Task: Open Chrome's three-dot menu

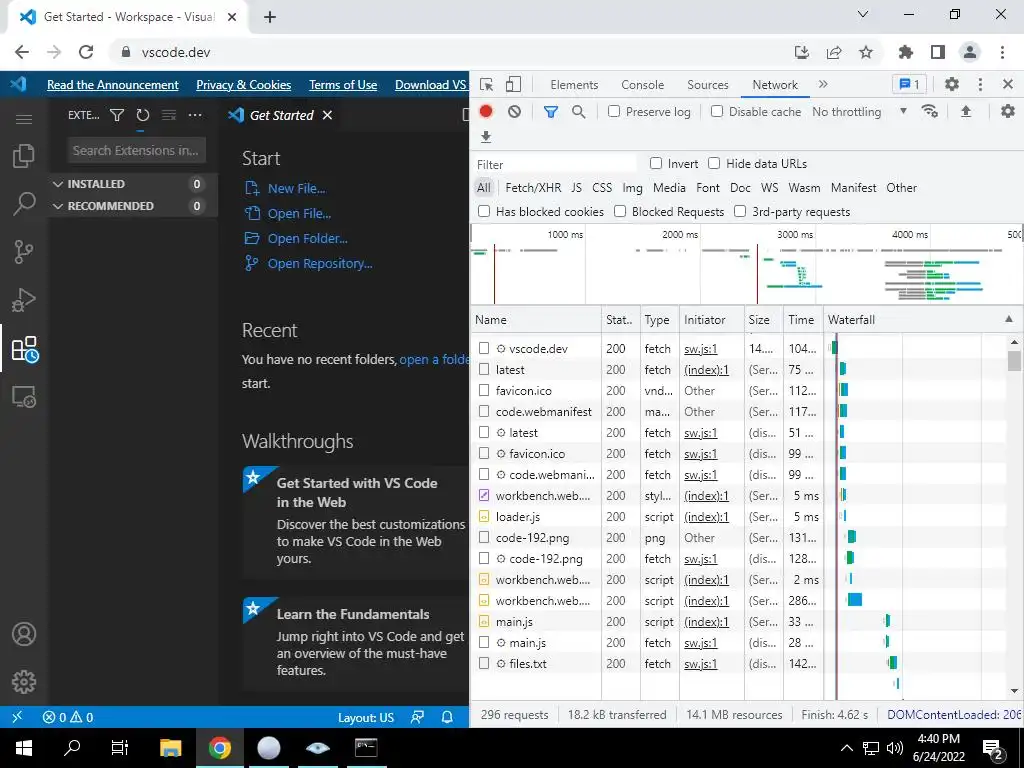Action: coord(1002,52)
